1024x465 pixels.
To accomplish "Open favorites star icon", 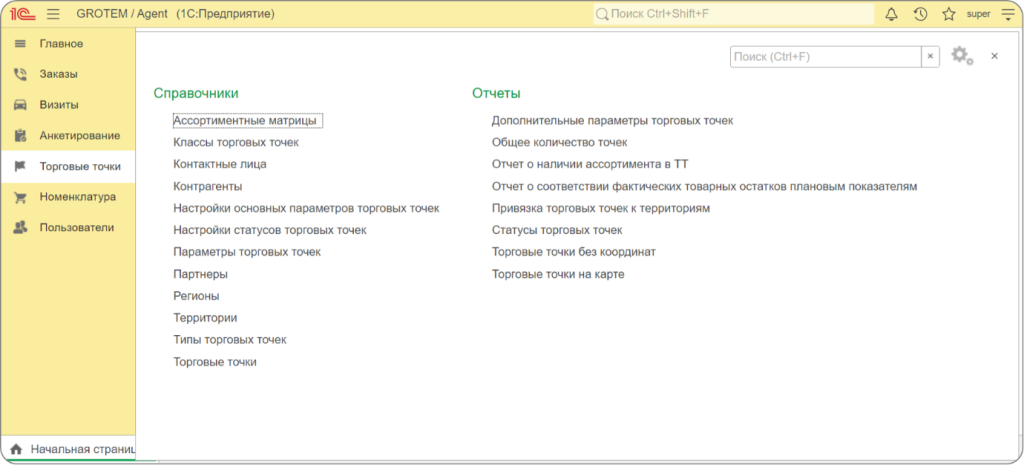I will pyautogui.click(x=949, y=14).
